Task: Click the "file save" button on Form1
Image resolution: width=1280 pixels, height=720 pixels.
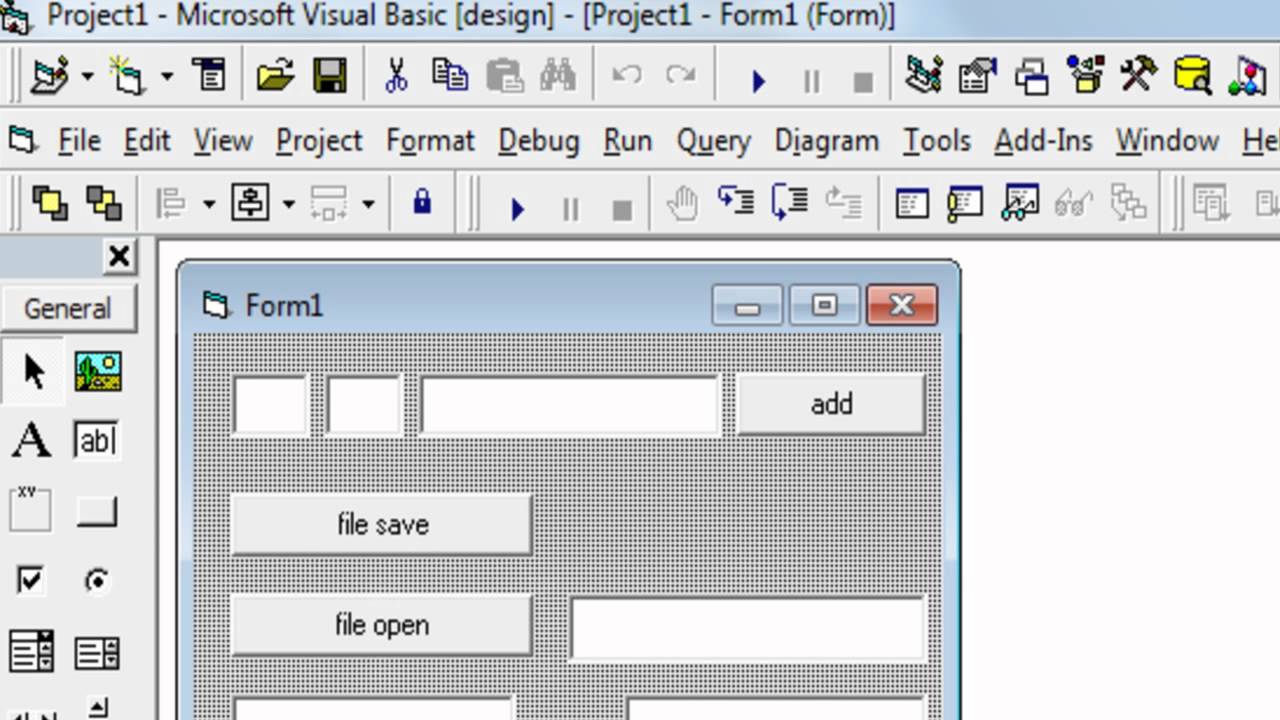Action: click(x=382, y=524)
